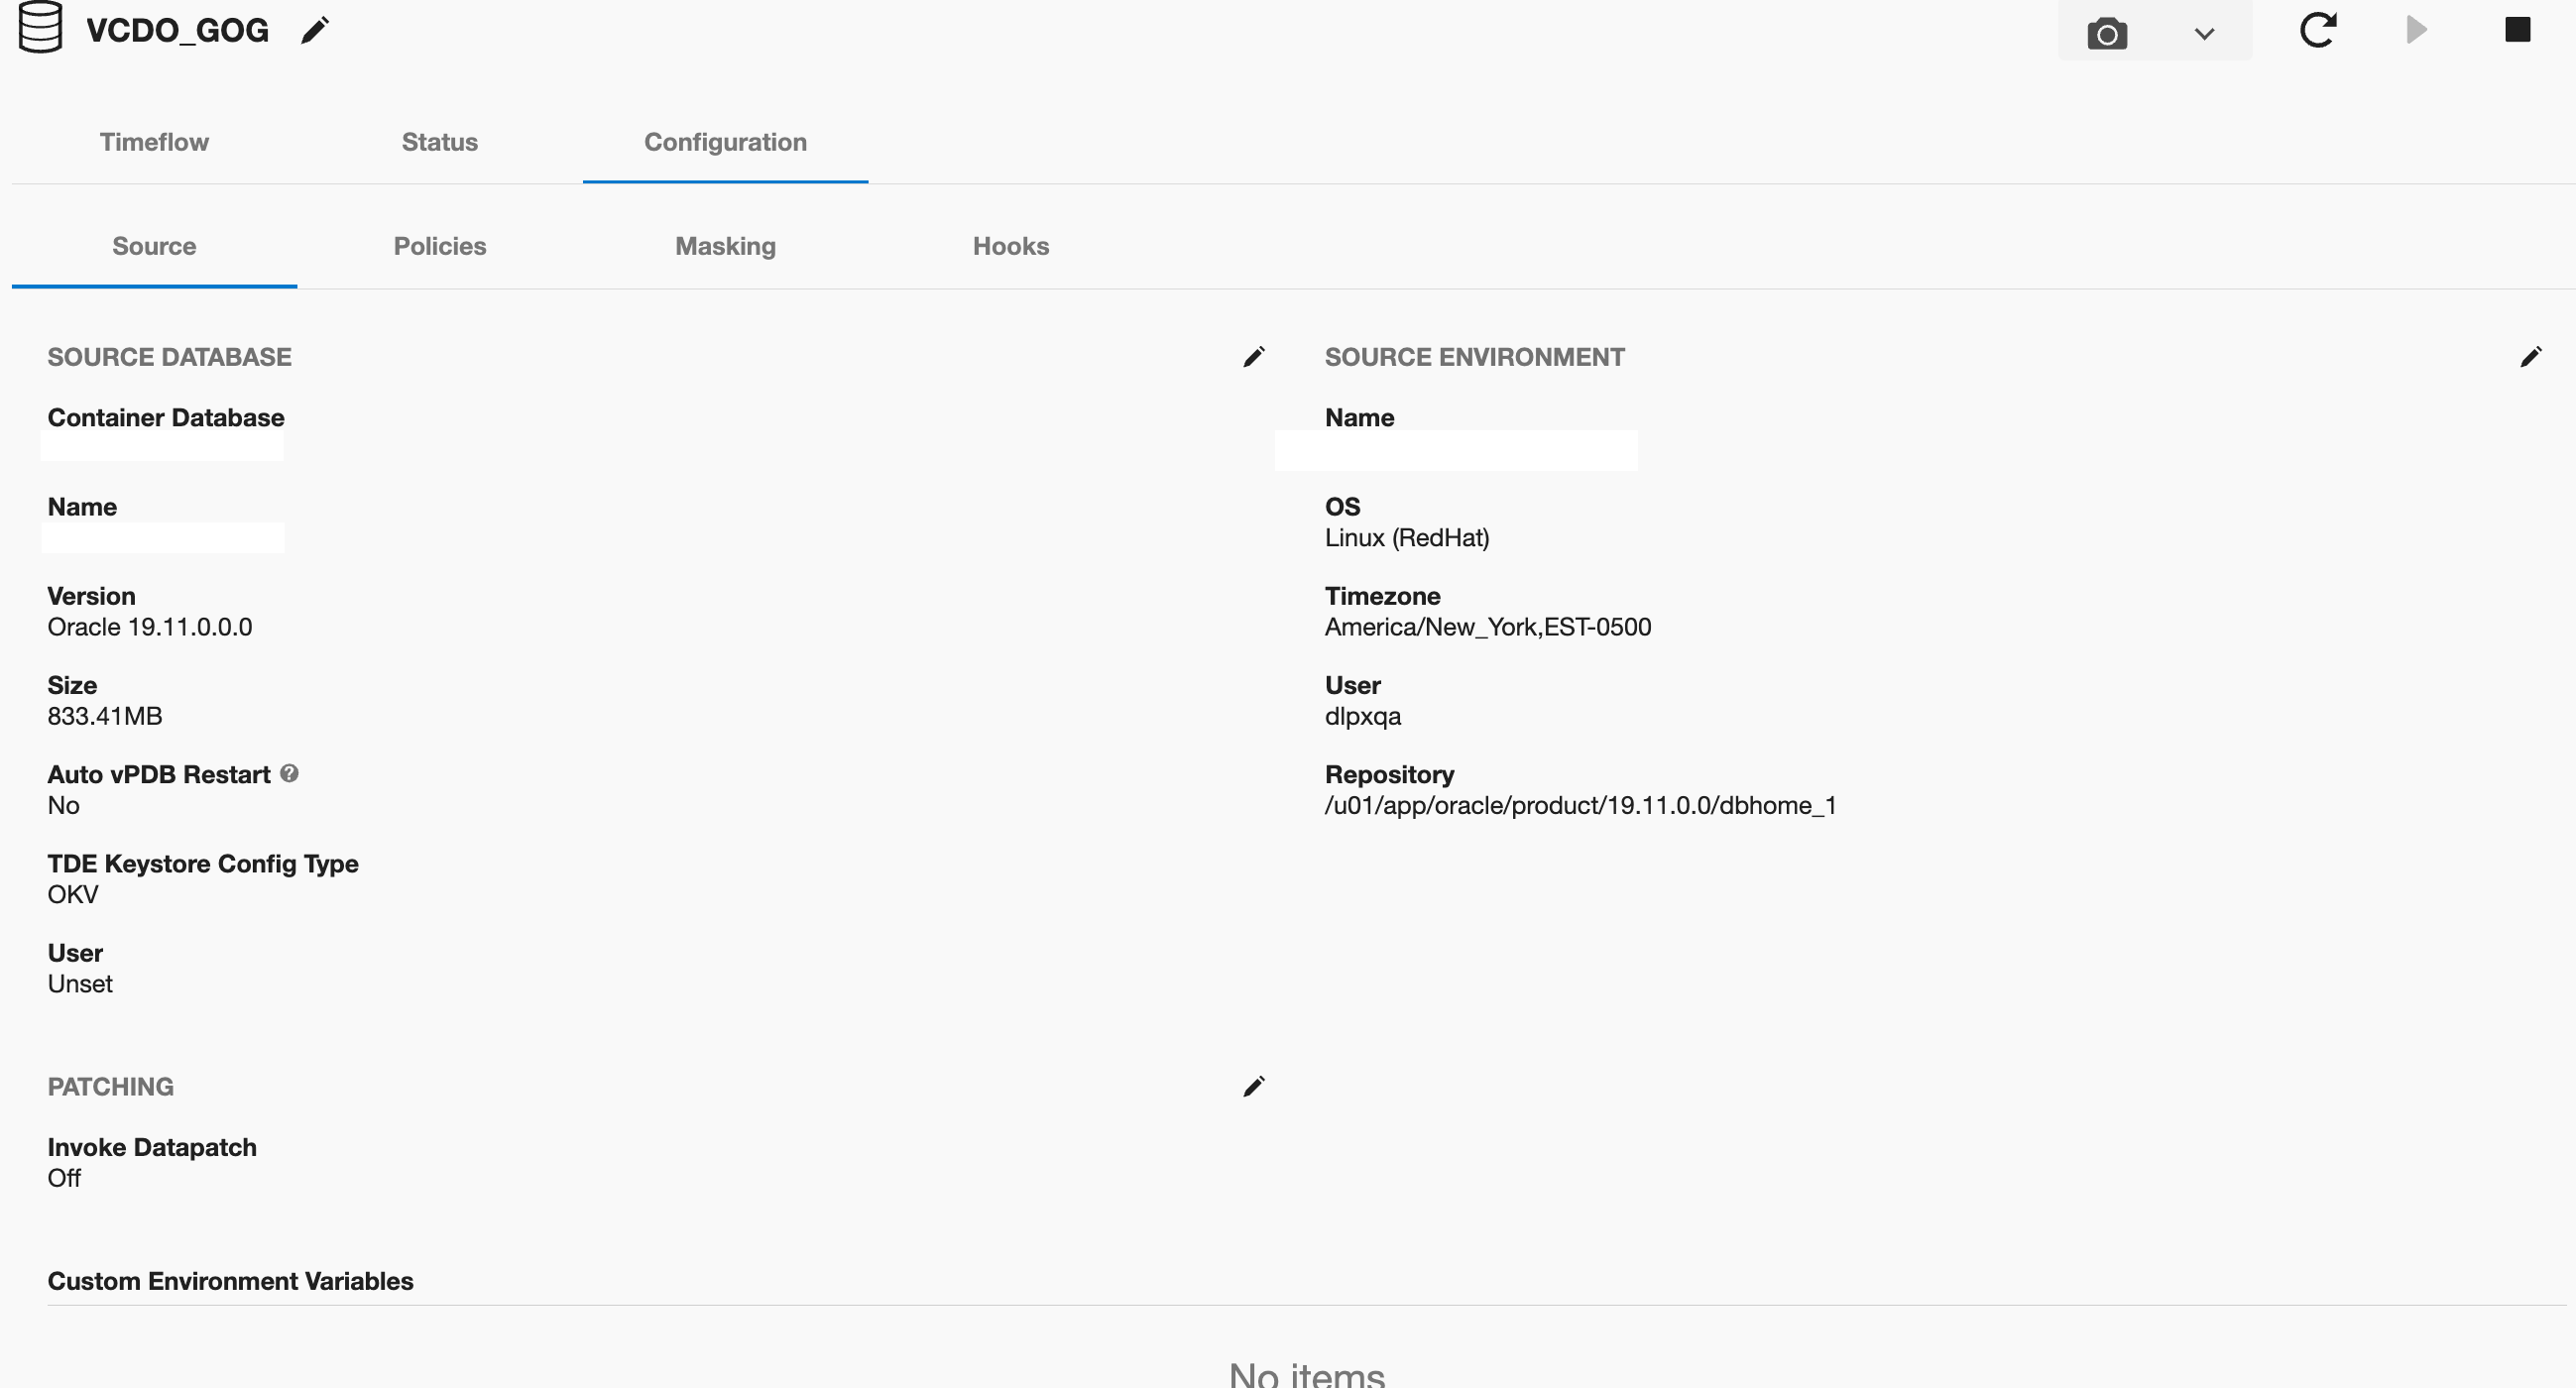
Task: Click the edit pencil icon on VCDO_GOG title
Action: click(318, 31)
